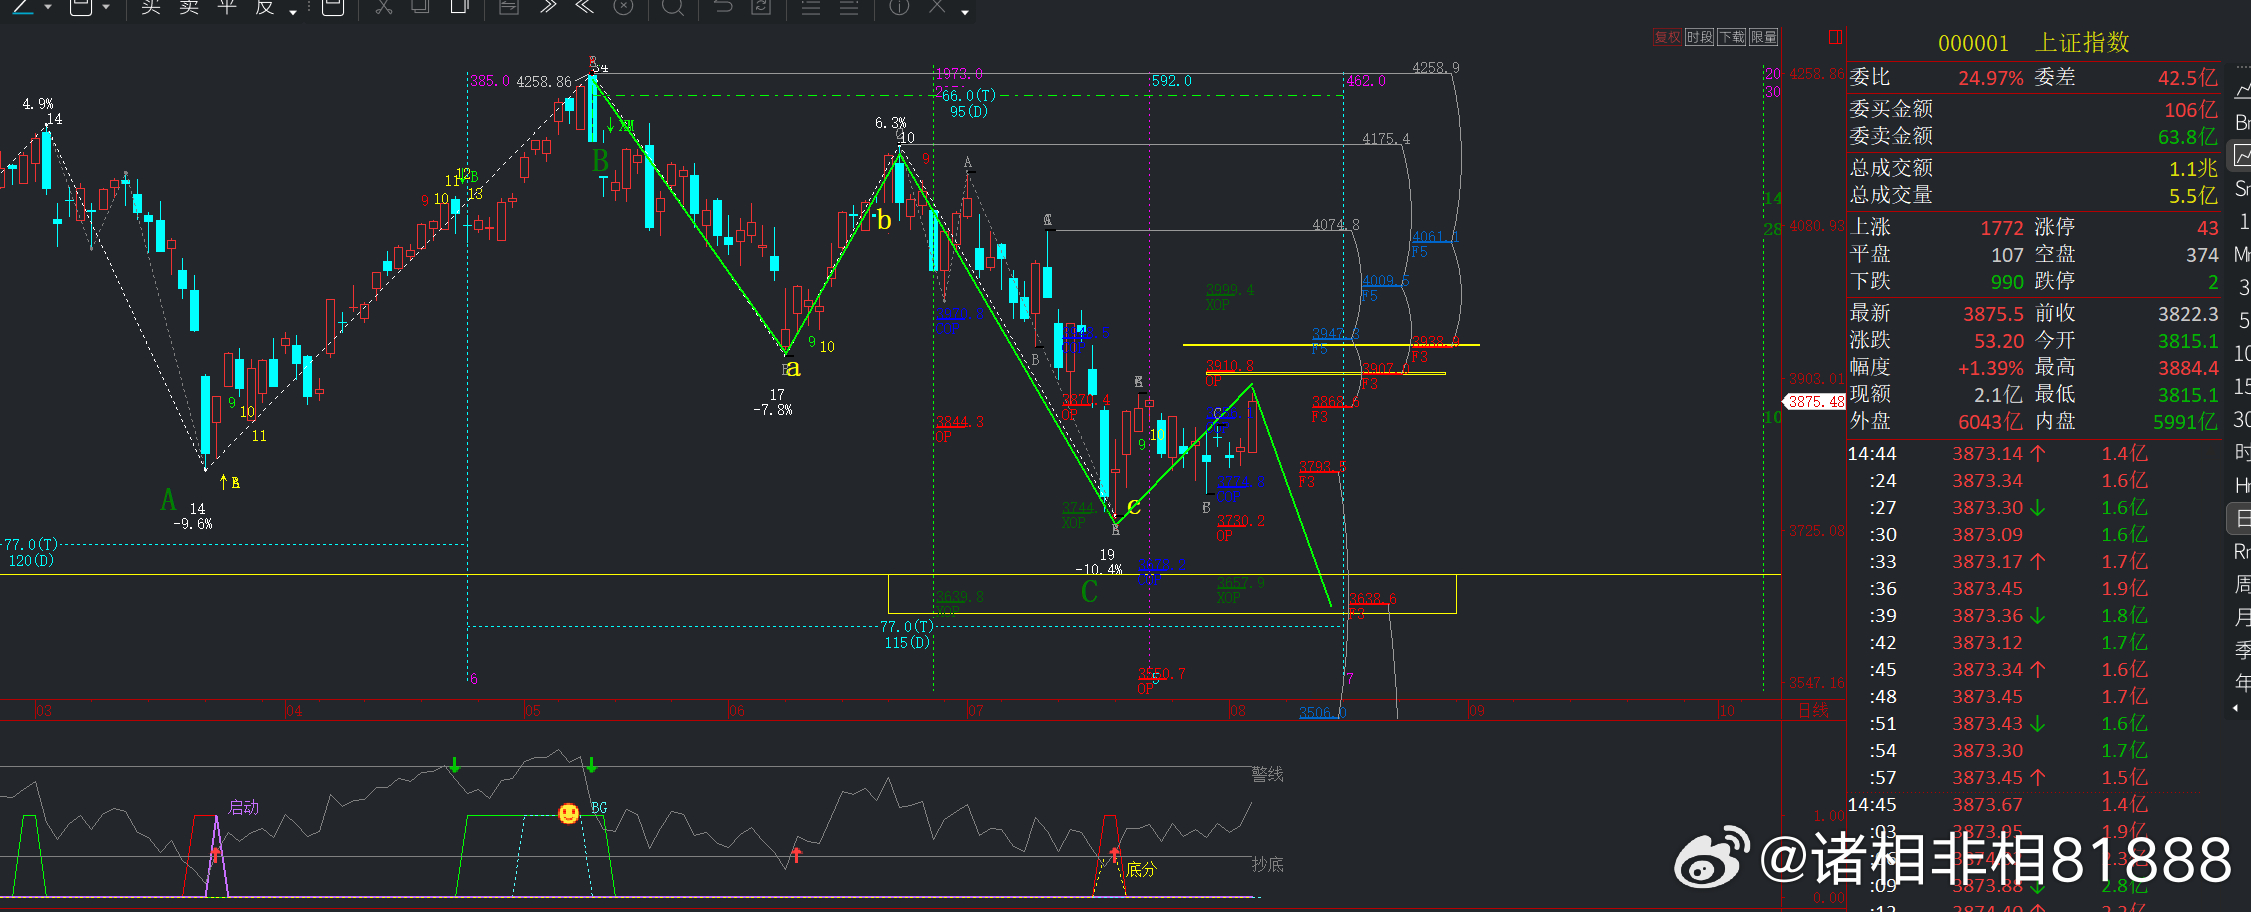Screen dimensions: 2251x912
Task: Click the 14:45 tick row price 3873.67
Action: point(1987,805)
